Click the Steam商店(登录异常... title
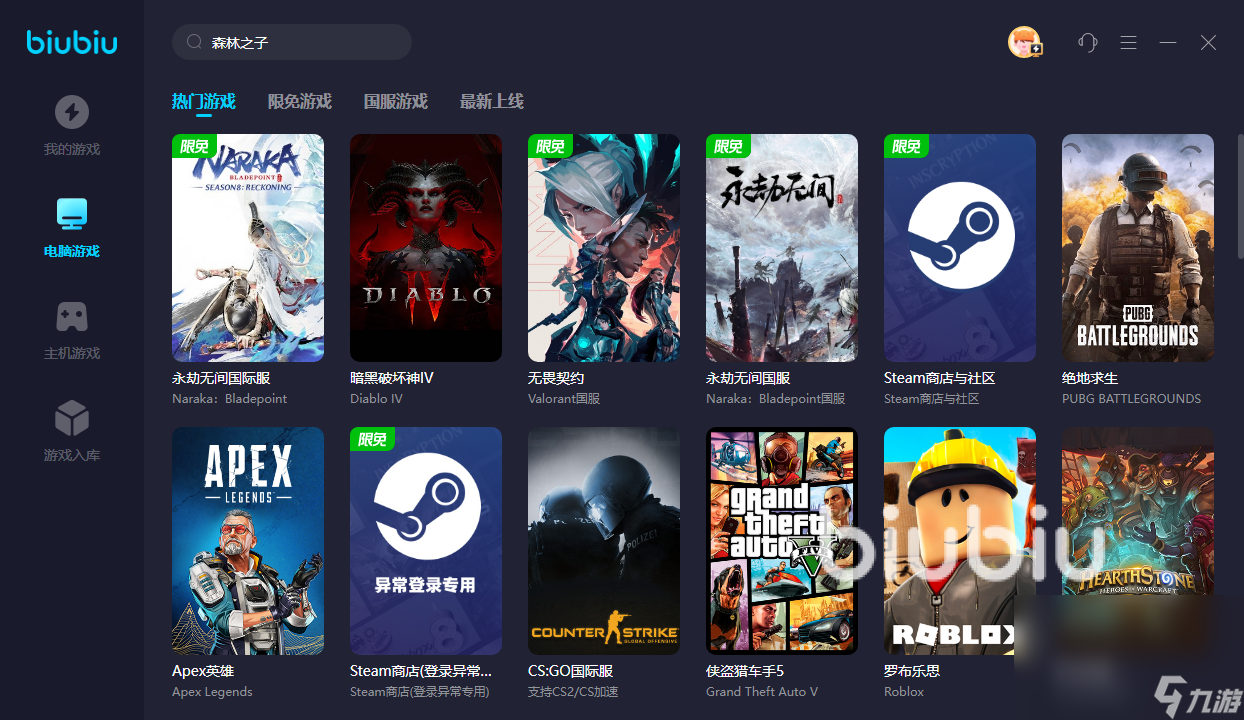Image resolution: width=1244 pixels, height=720 pixels. (421, 671)
